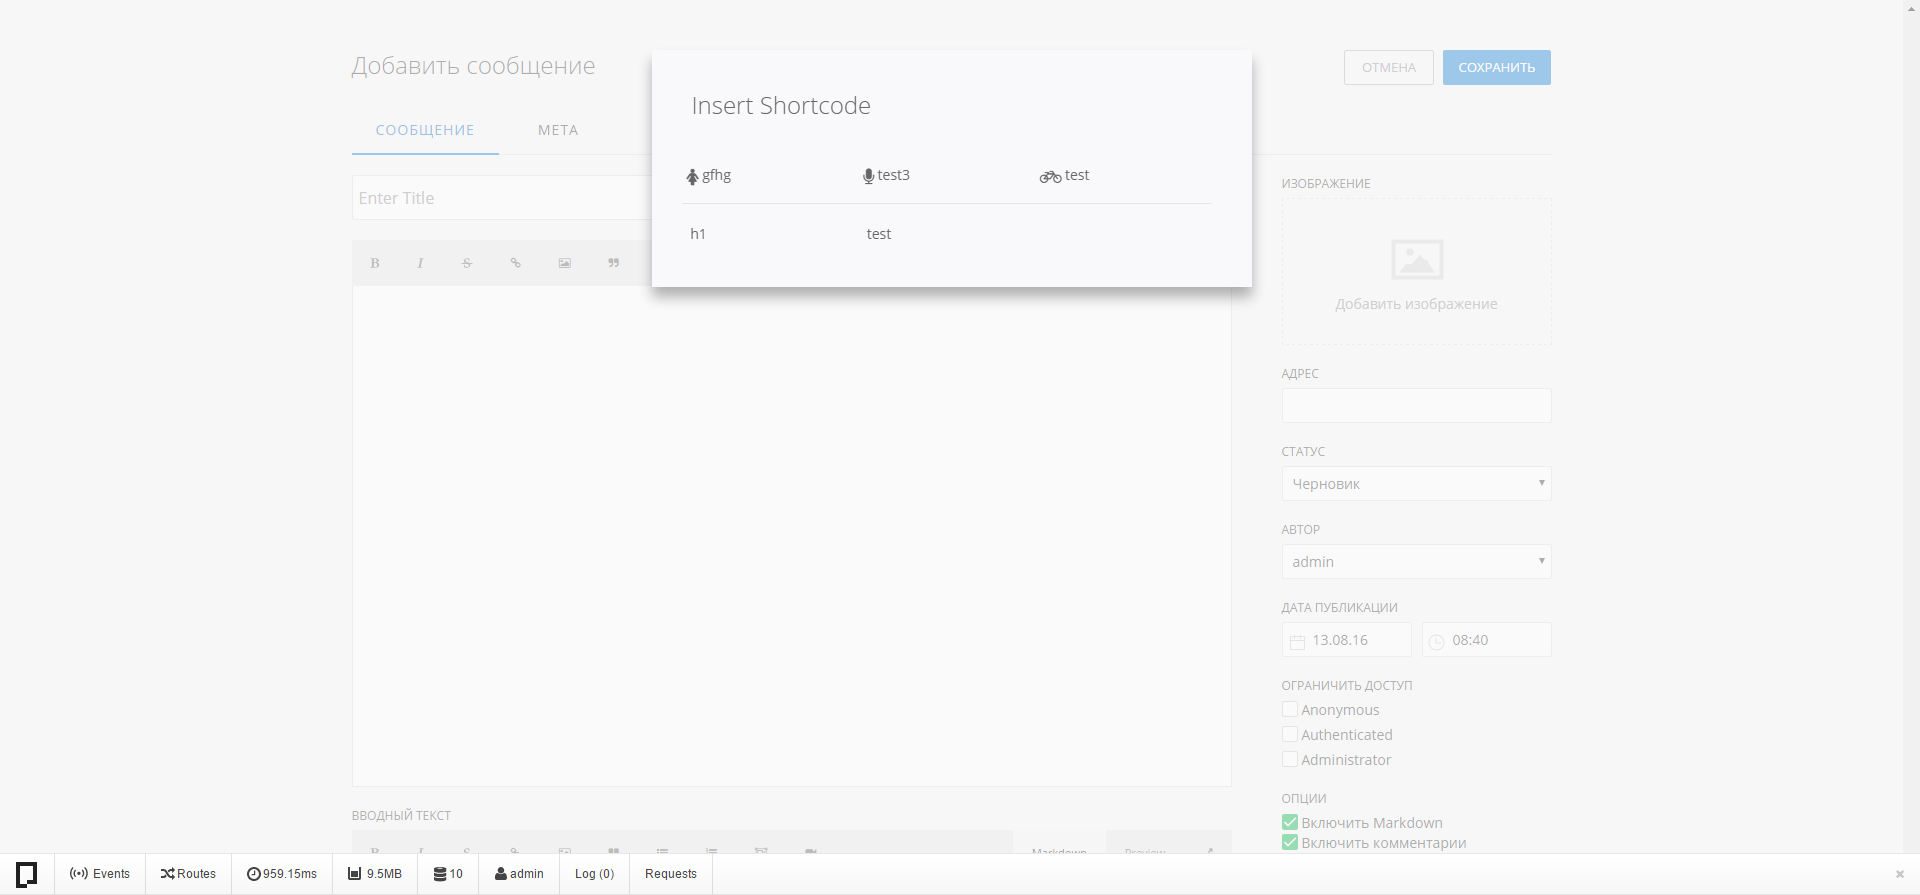Viewport: 1920px width, 895px height.
Task: Insert link via editor toolbar icon
Action: point(516,263)
